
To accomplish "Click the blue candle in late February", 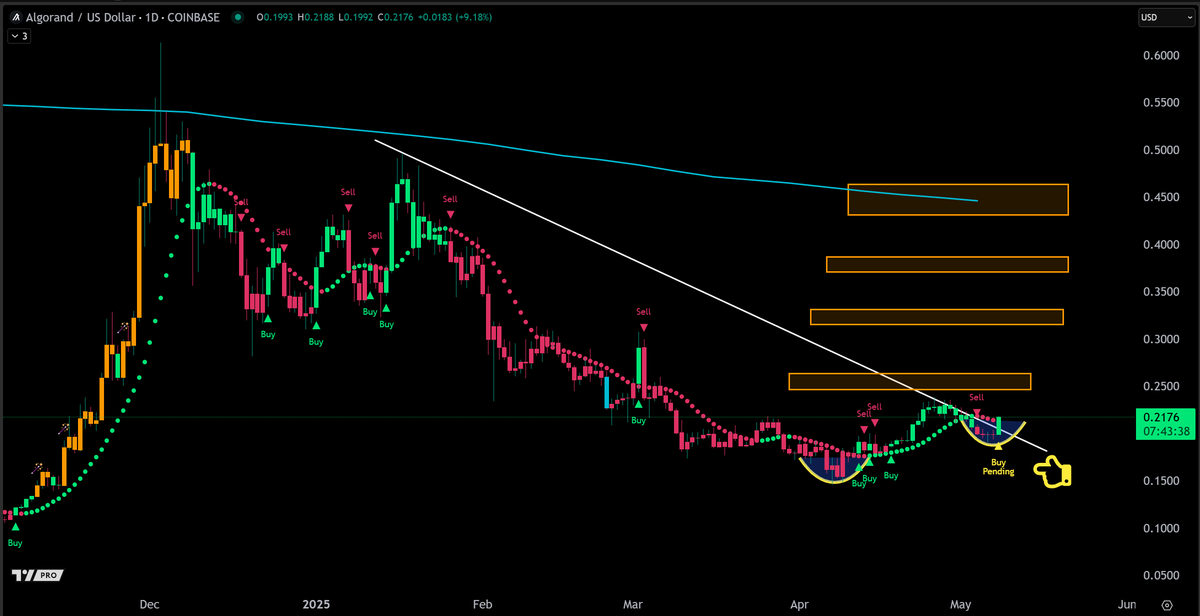I will tap(607, 392).
